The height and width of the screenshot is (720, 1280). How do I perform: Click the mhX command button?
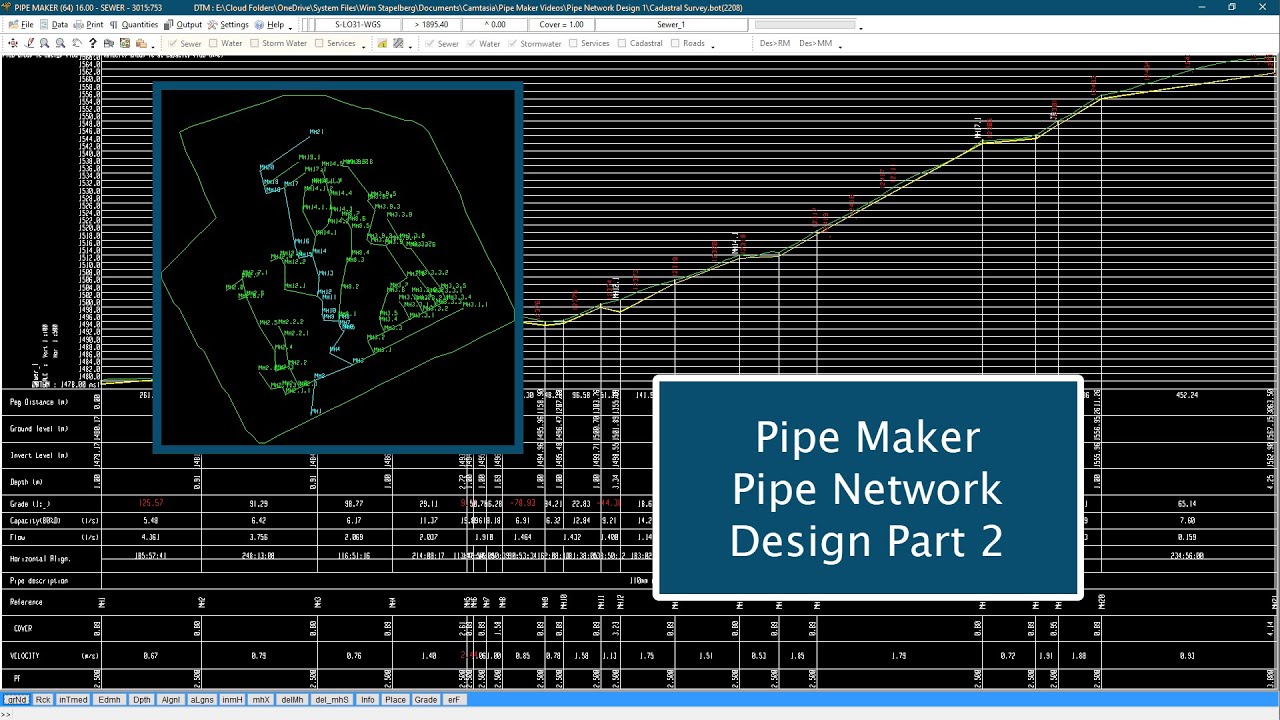(261, 700)
